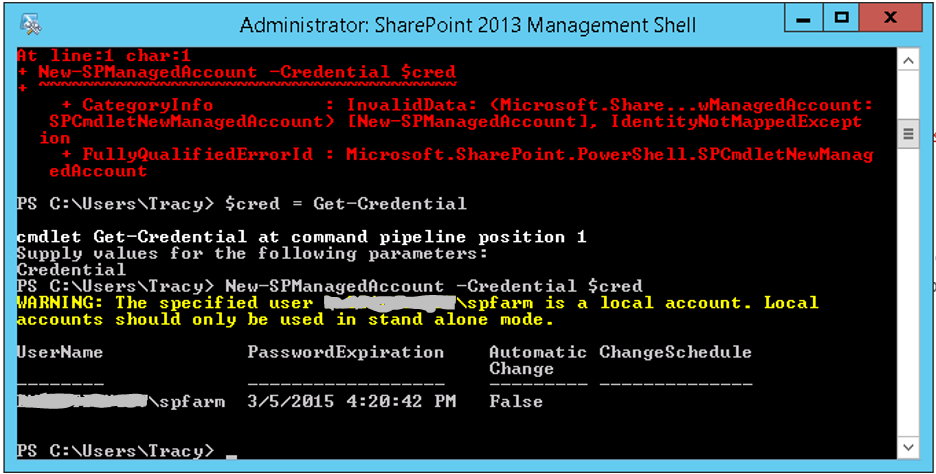Click the vertical scrollbar thumb
Viewport: 936px width, 474px height.
(908, 131)
